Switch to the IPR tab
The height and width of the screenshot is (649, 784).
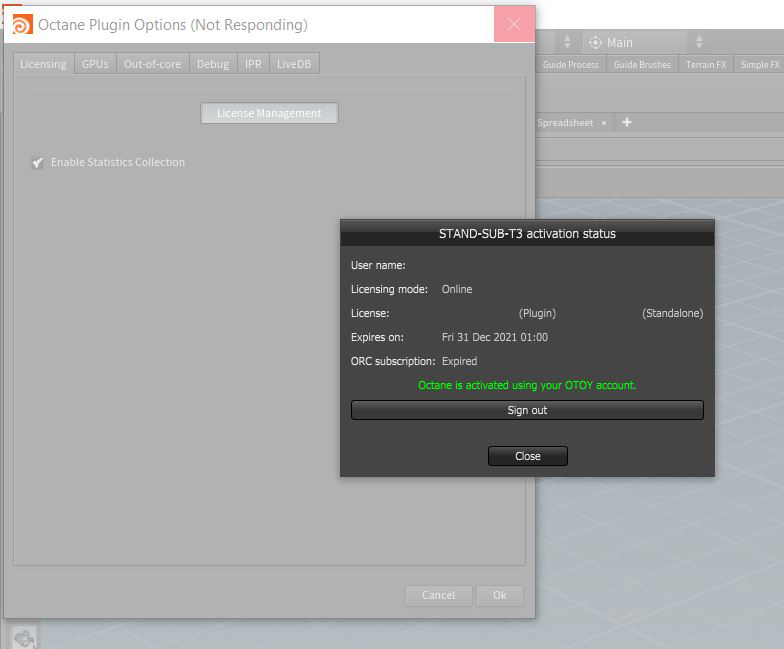tap(254, 64)
